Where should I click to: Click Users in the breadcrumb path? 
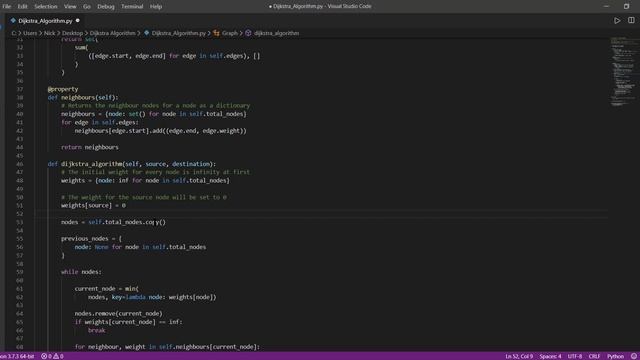(30, 33)
